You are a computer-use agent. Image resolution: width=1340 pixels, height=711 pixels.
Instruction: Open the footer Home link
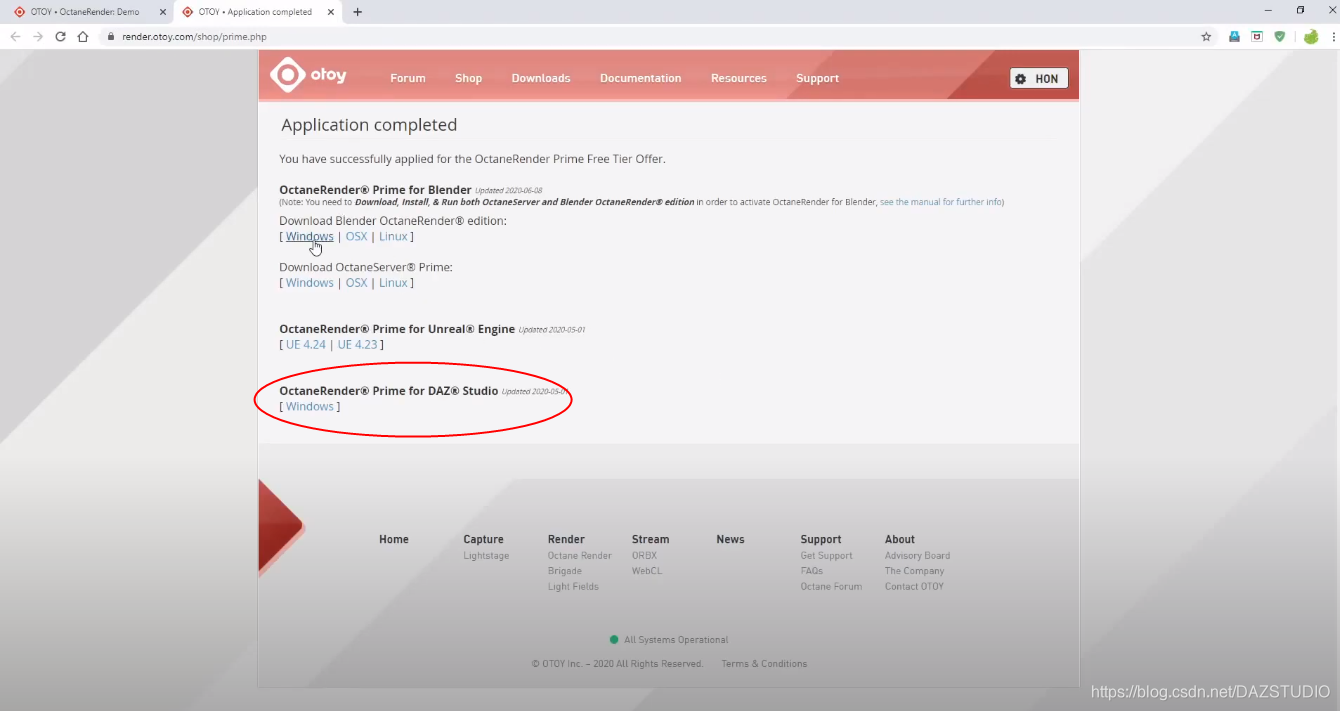pyautogui.click(x=394, y=539)
